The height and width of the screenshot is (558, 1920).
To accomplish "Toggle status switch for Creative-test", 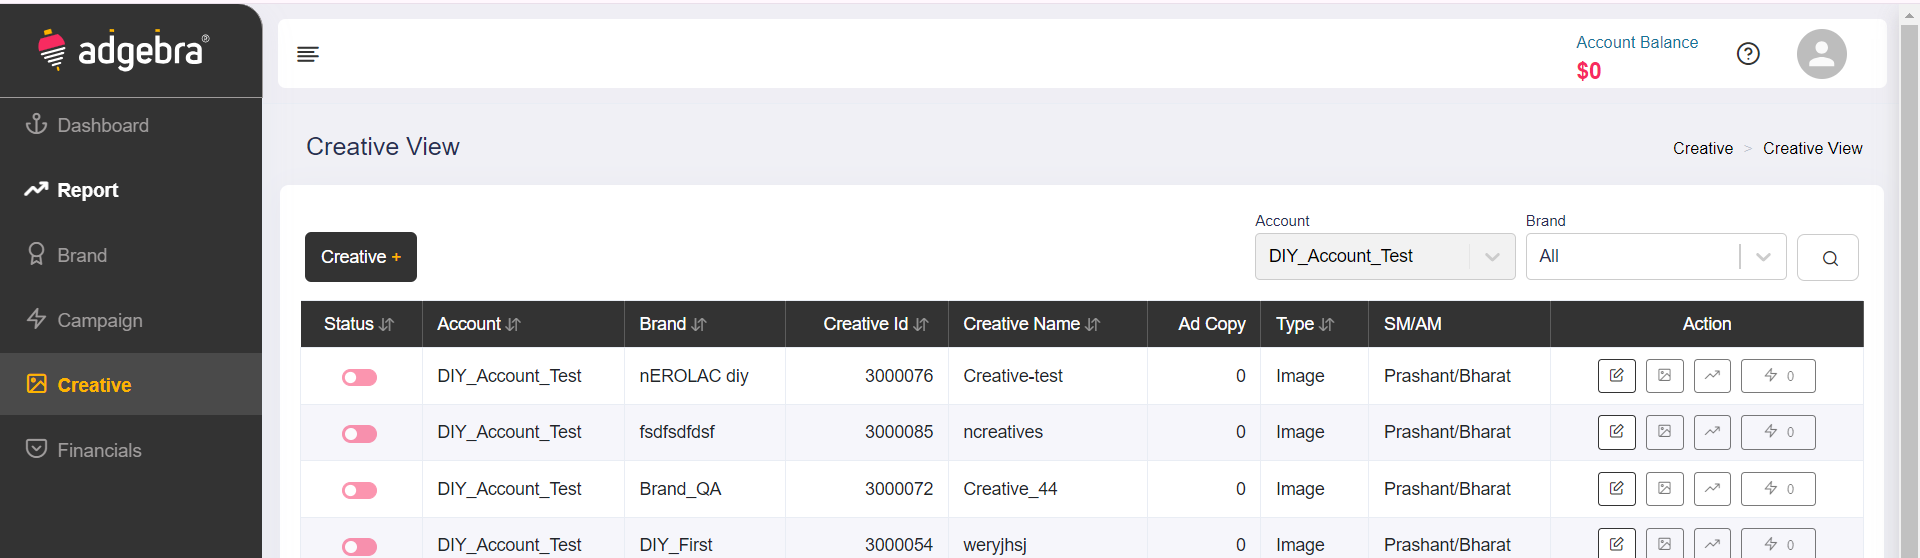I will [359, 377].
